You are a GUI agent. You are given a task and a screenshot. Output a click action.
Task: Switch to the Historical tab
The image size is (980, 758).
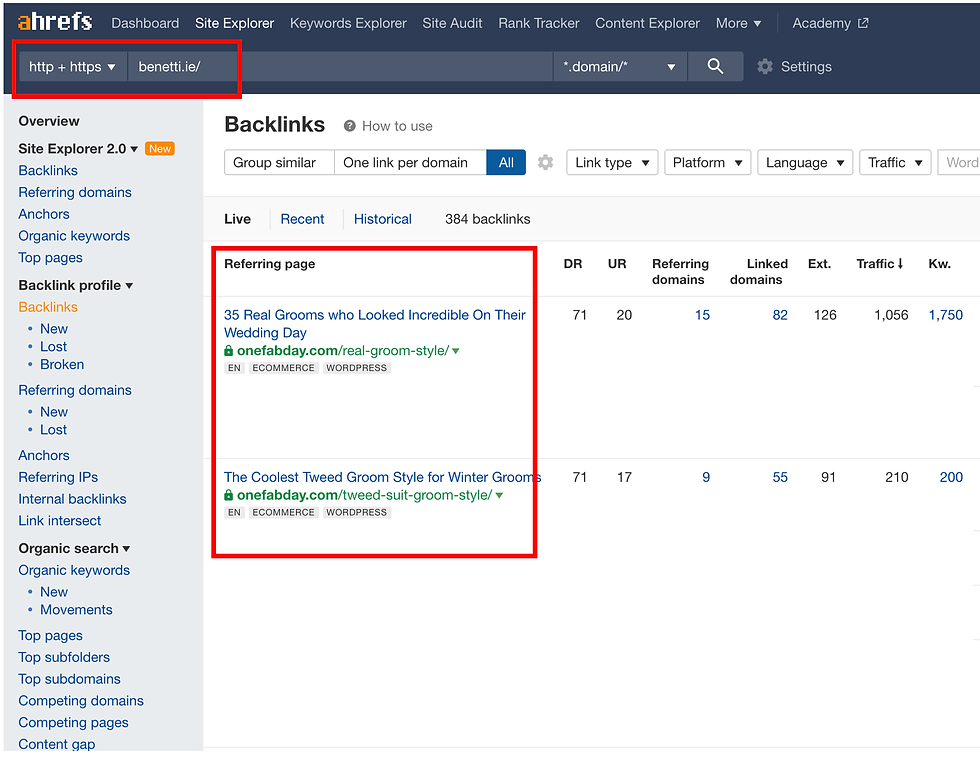[x=382, y=219]
